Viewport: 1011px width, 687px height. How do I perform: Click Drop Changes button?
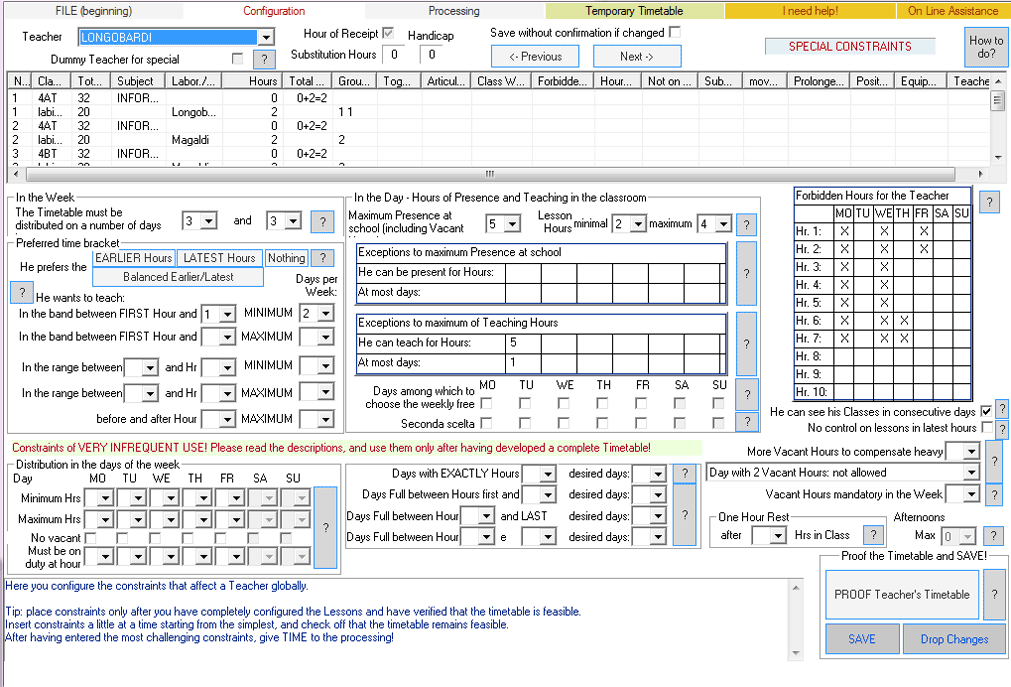click(x=954, y=639)
